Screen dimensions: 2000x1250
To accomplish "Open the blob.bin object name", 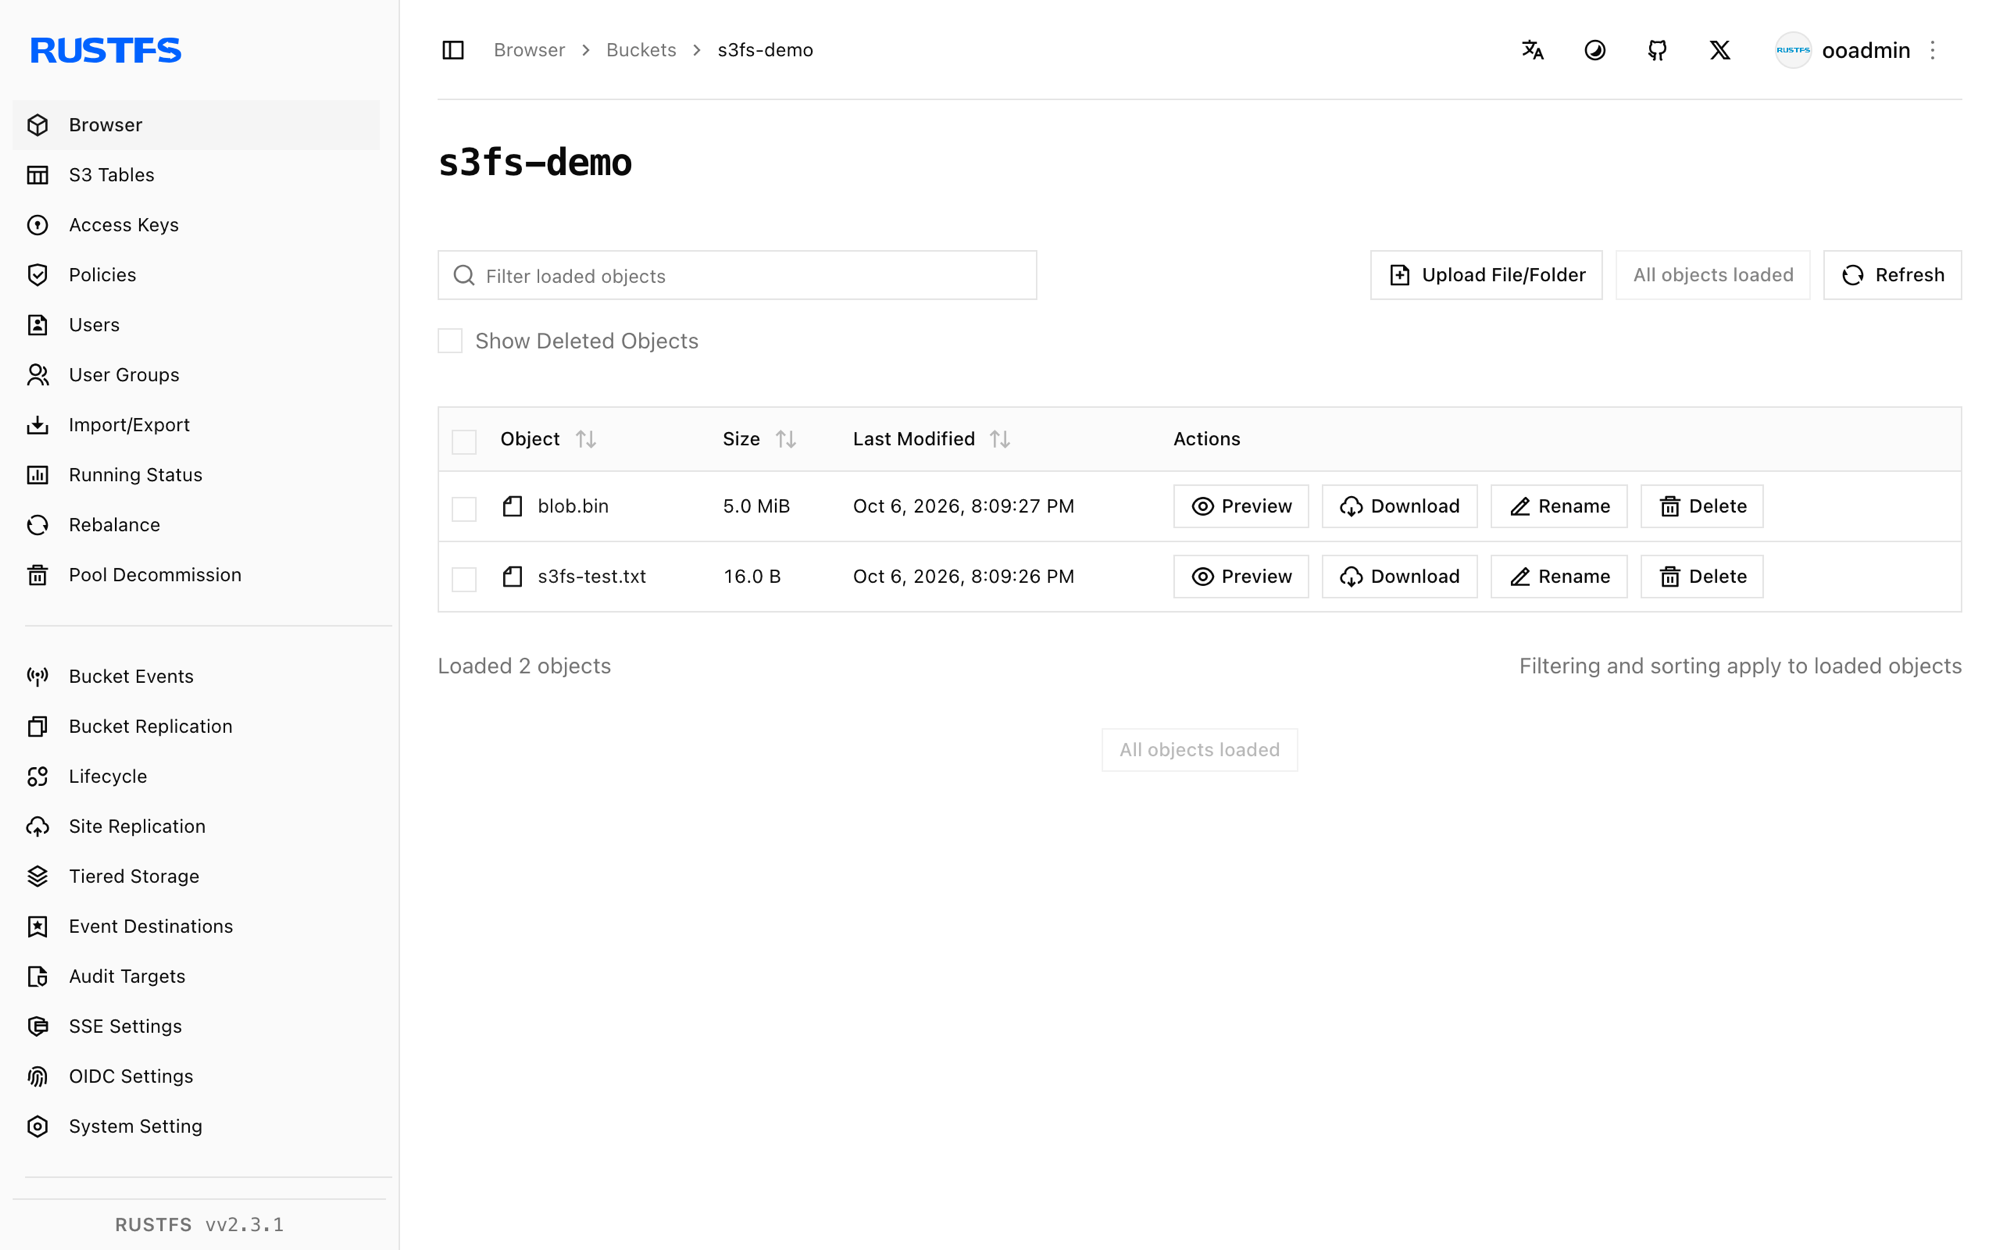I will tap(573, 506).
